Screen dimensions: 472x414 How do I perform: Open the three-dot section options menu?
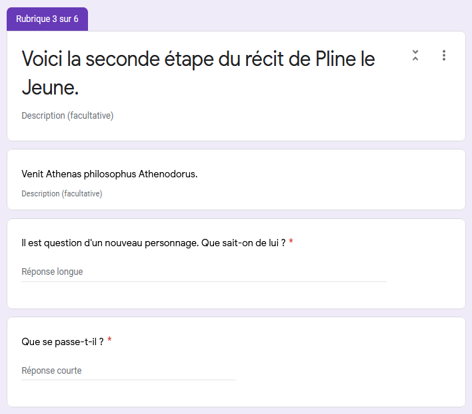[444, 55]
